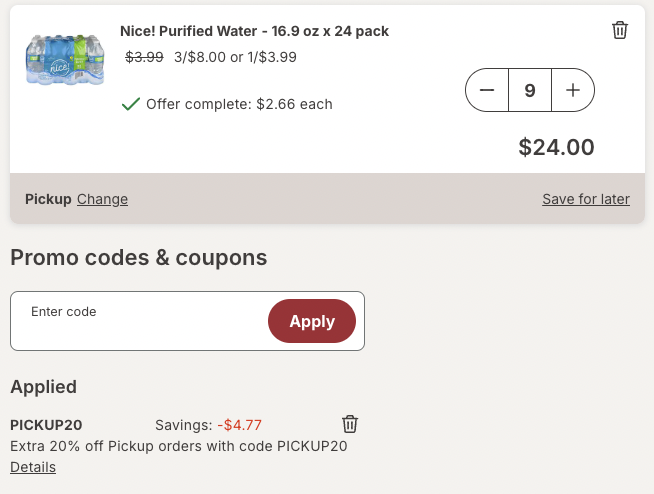Click the $24.00 item total price
This screenshot has height=494, width=654.
coord(556,147)
